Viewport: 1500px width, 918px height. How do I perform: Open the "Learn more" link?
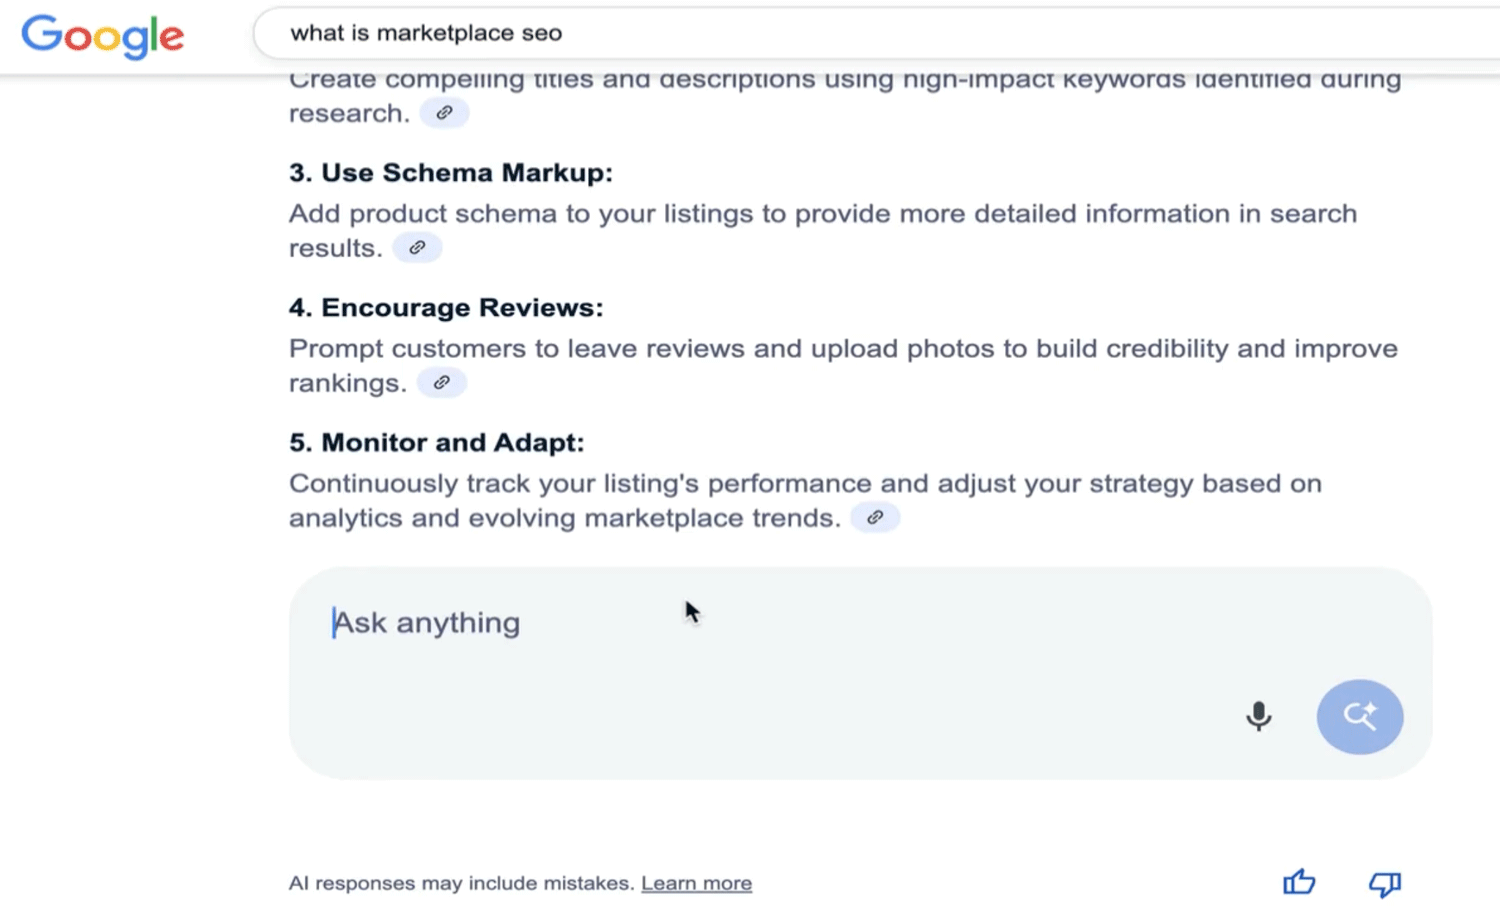click(696, 883)
